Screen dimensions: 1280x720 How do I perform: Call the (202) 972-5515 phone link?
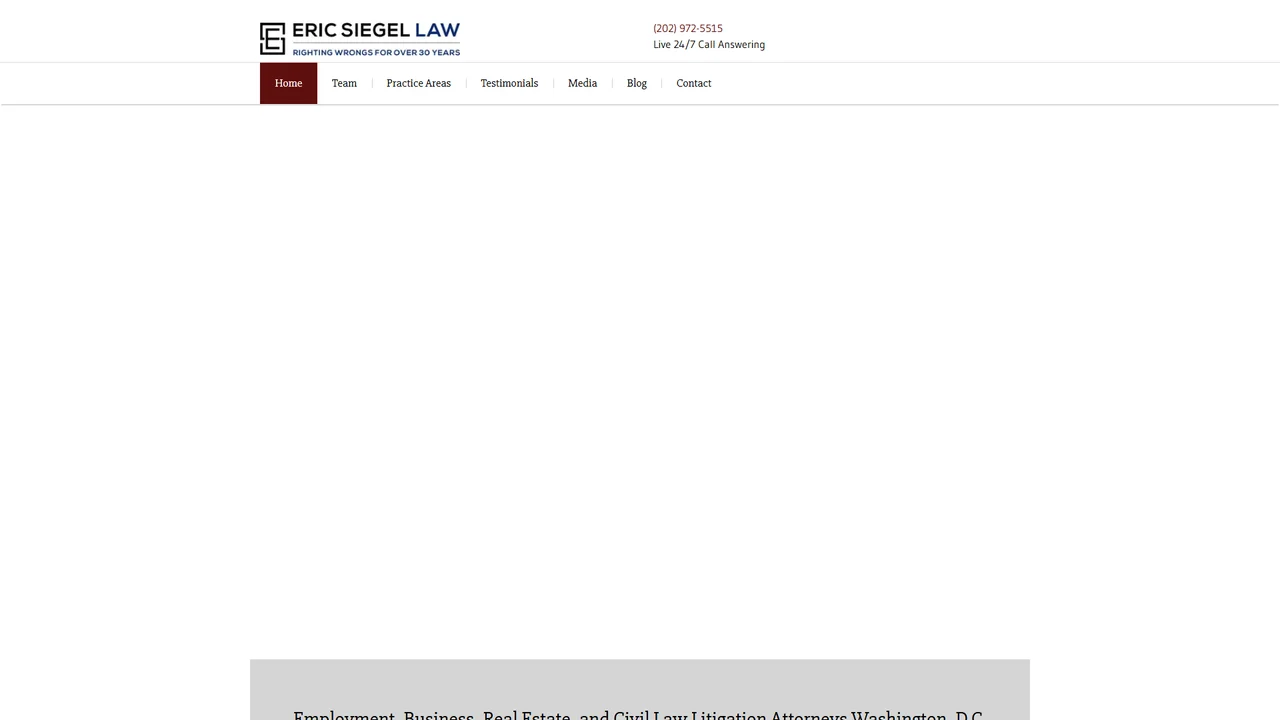(x=688, y=28)
